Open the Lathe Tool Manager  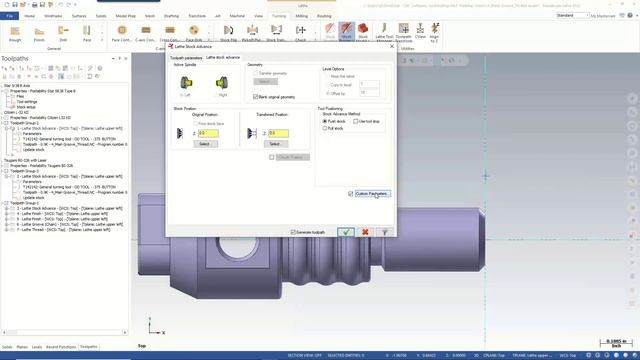coord(384,32)
